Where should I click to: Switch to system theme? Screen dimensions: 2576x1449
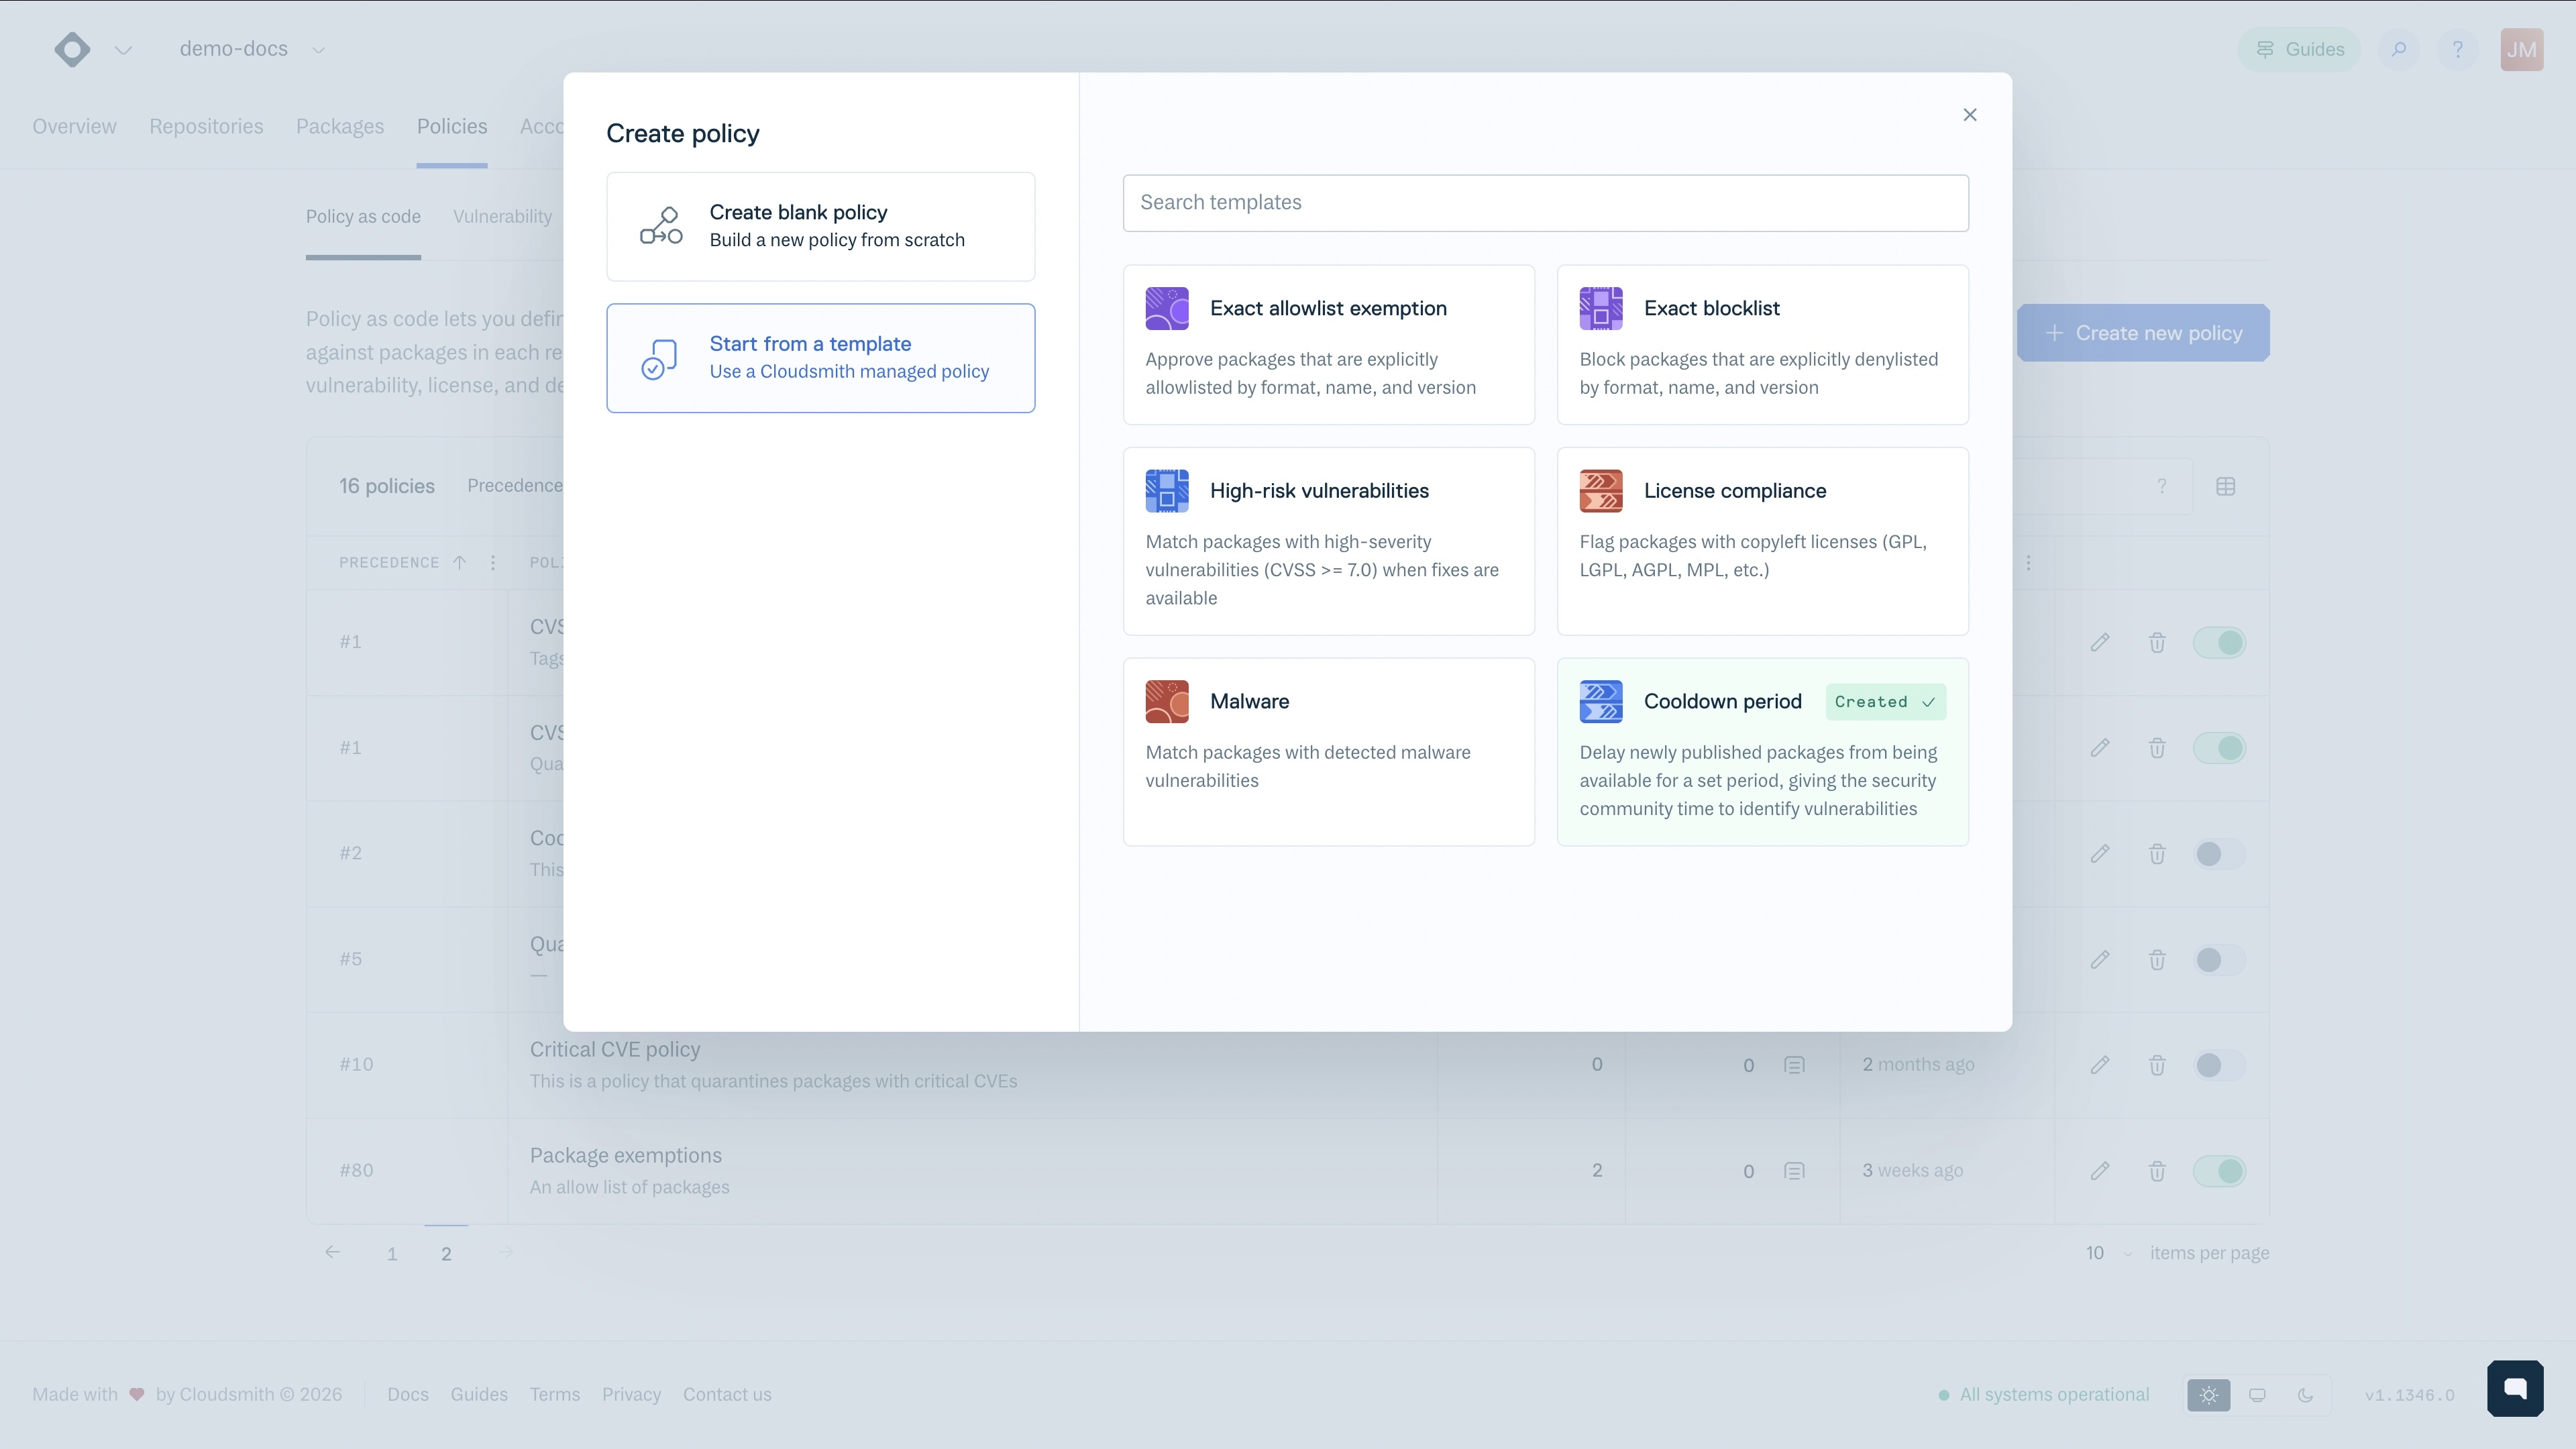click(2257, 1395)
